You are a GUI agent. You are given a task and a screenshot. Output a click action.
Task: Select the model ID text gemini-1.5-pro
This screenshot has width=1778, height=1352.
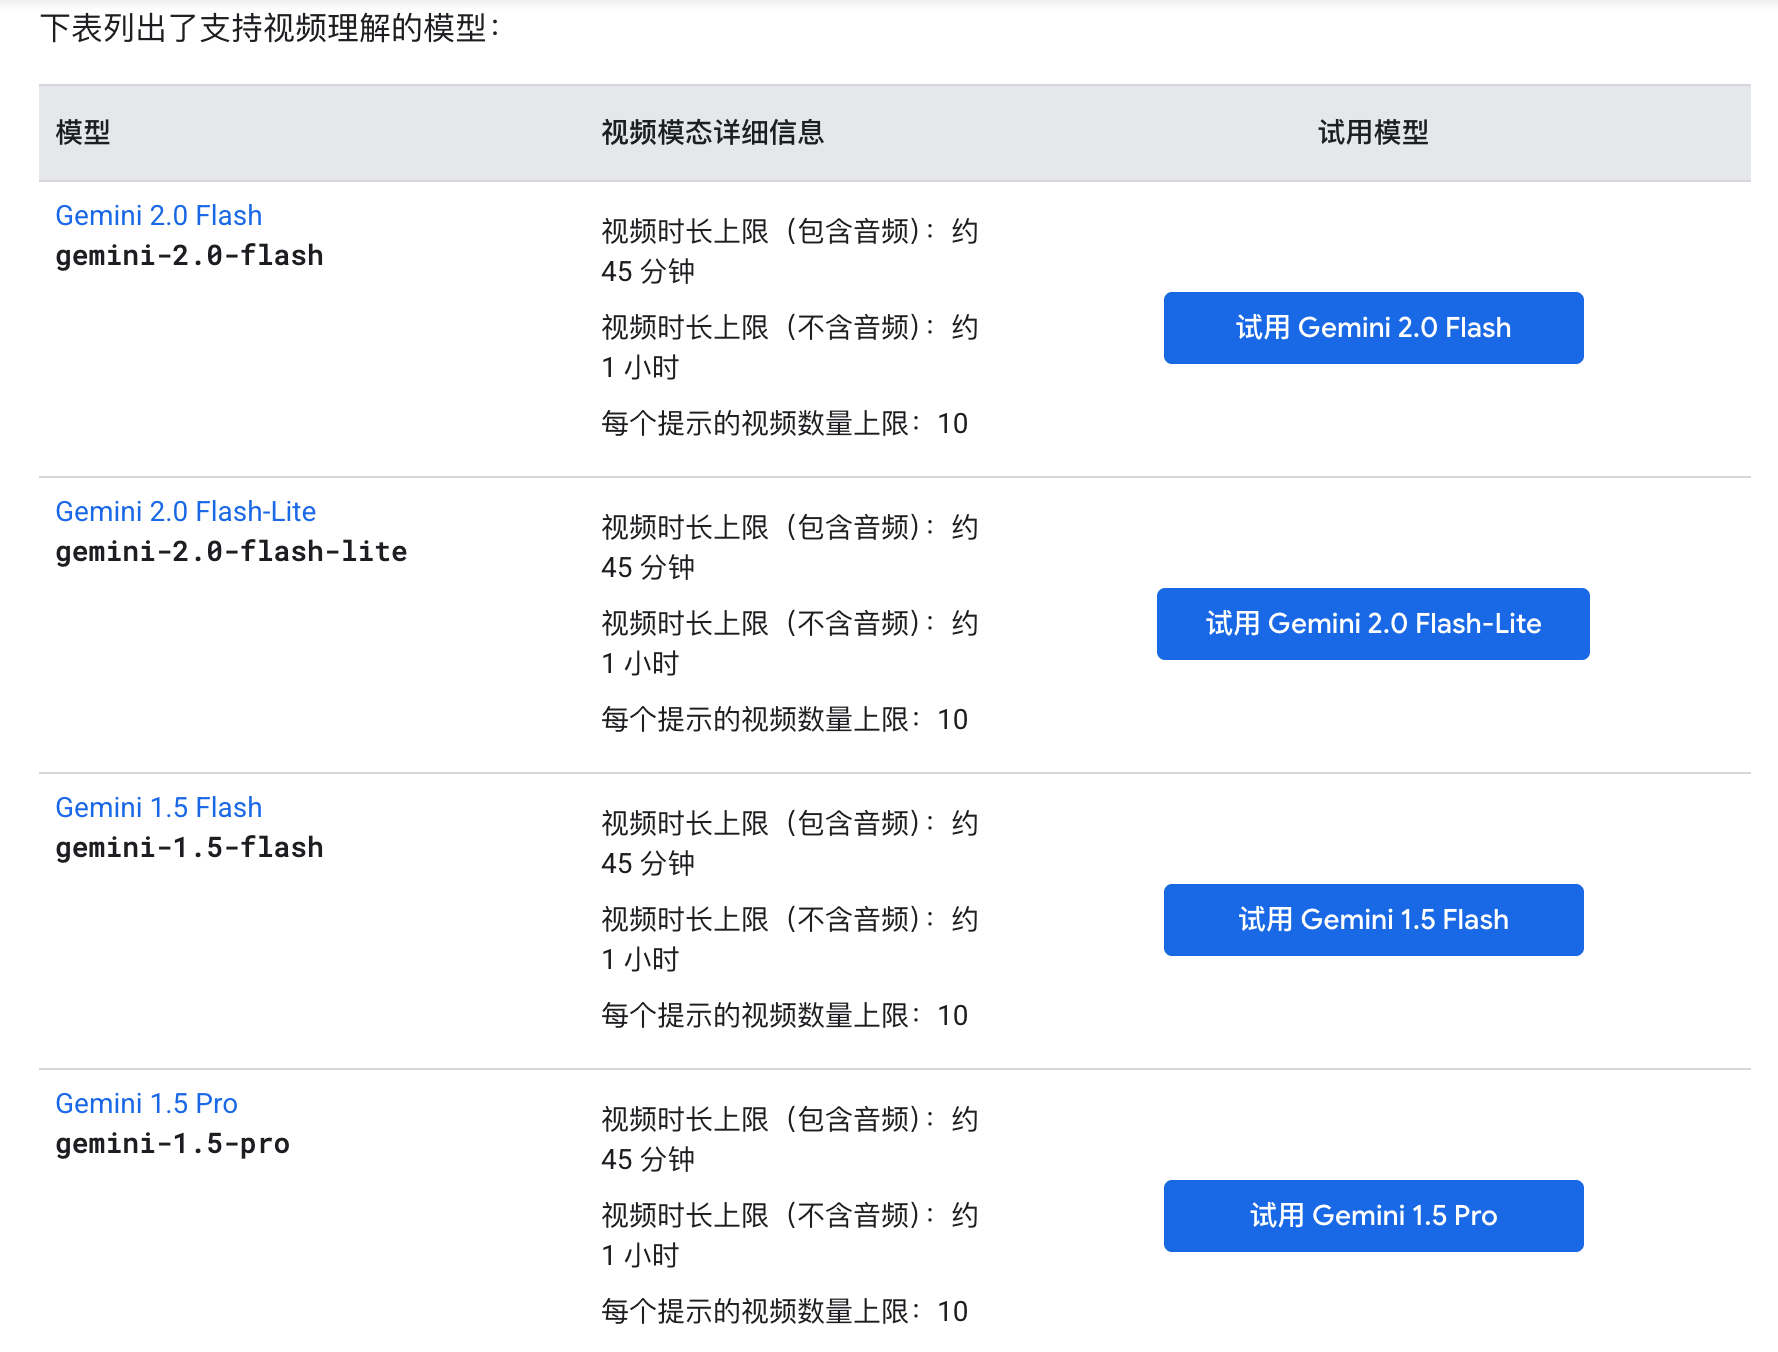click(172, 1144)
